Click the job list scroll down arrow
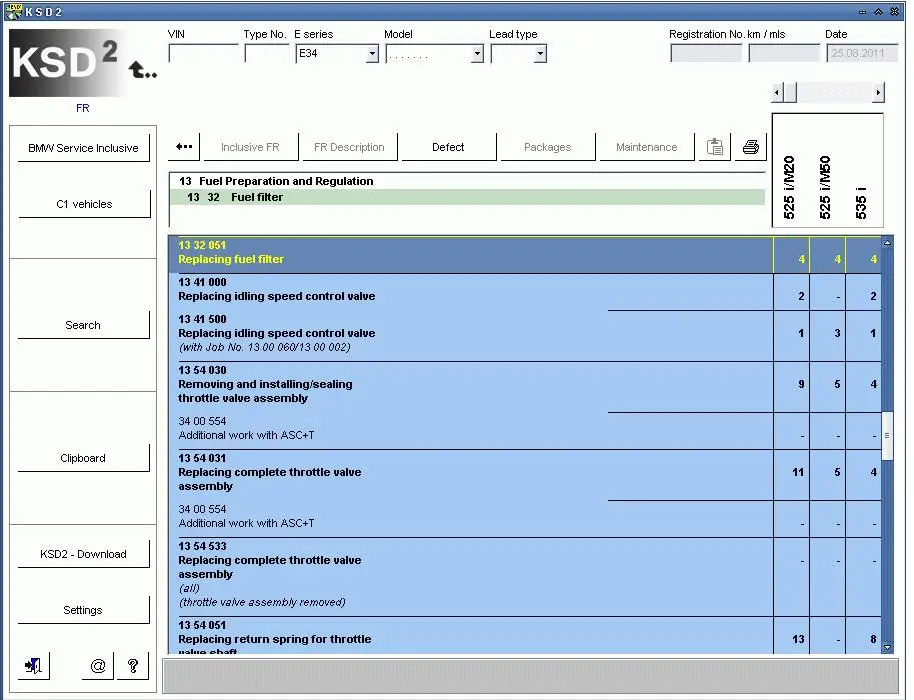This screenshot has width=914, height=700. click(x=887, y=648)
